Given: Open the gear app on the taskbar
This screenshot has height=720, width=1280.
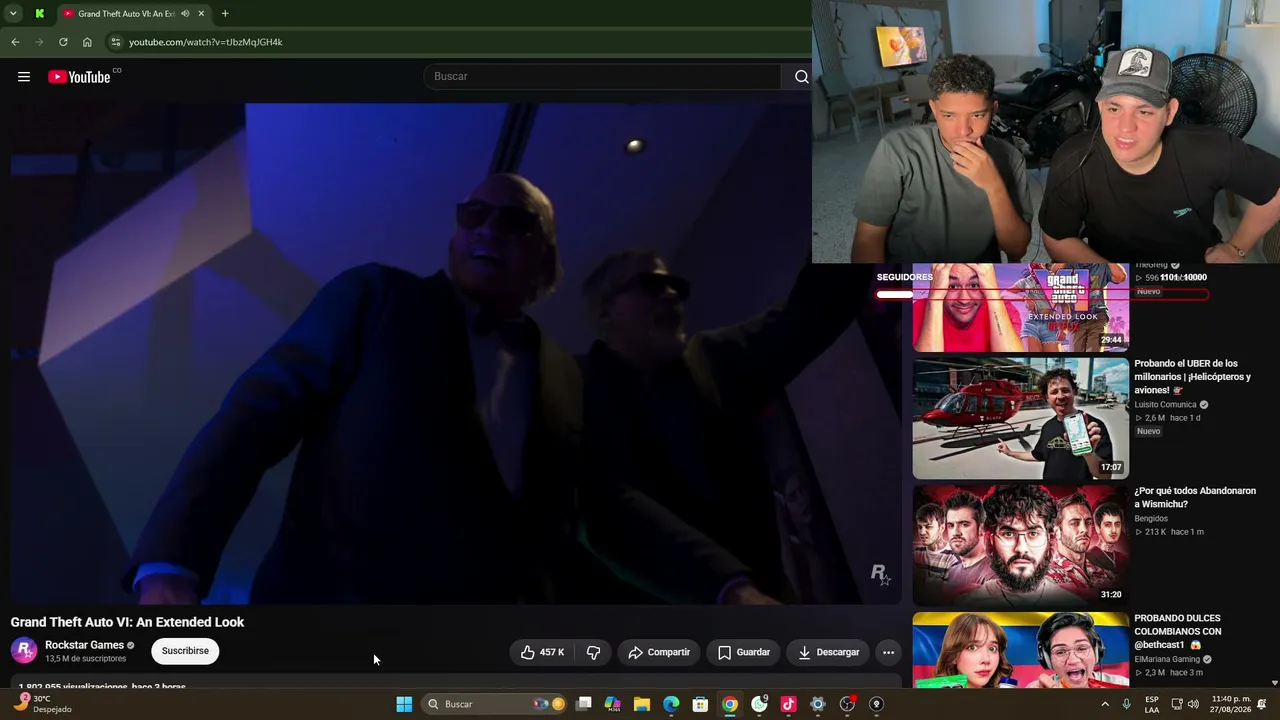Looking at the screenshot, I should point(818,704).
